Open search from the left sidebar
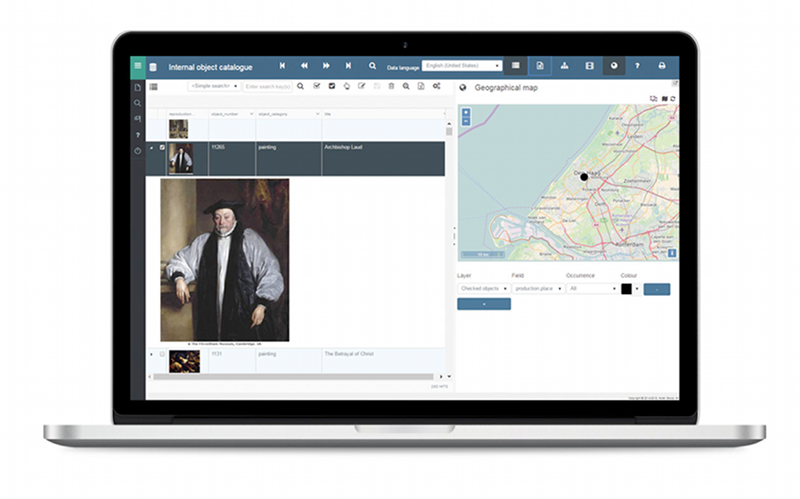The image size is (800, 499). coord(137,103)
